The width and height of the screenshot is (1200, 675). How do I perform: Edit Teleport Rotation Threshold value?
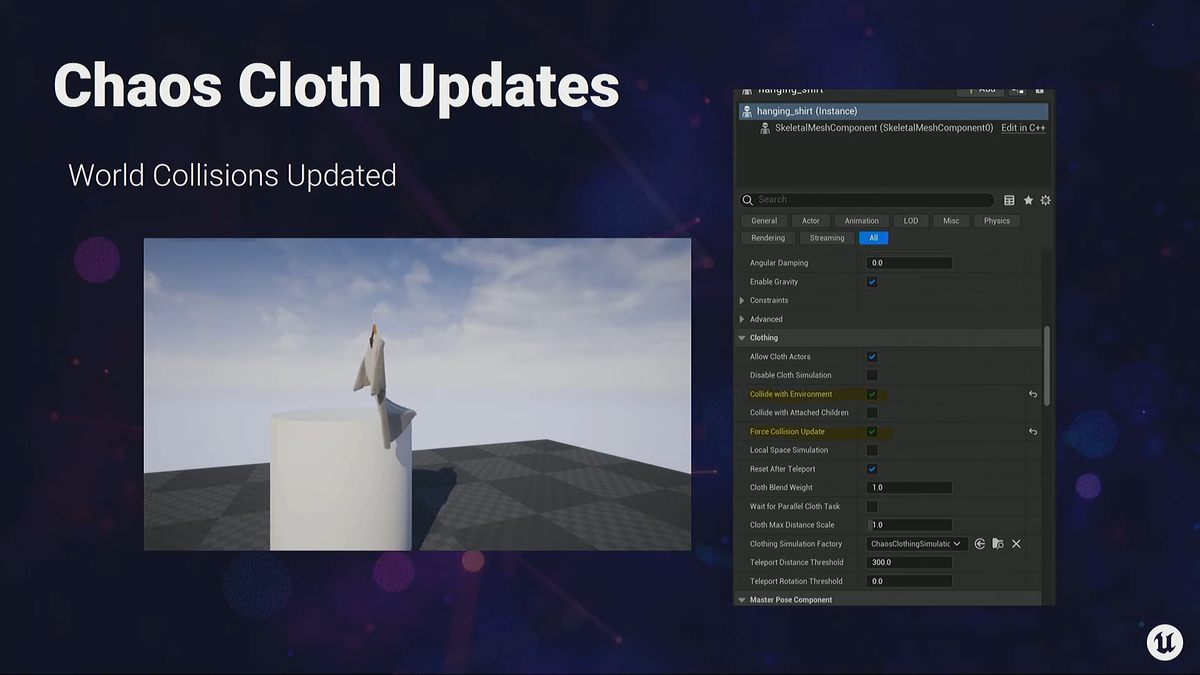point(909,581)
